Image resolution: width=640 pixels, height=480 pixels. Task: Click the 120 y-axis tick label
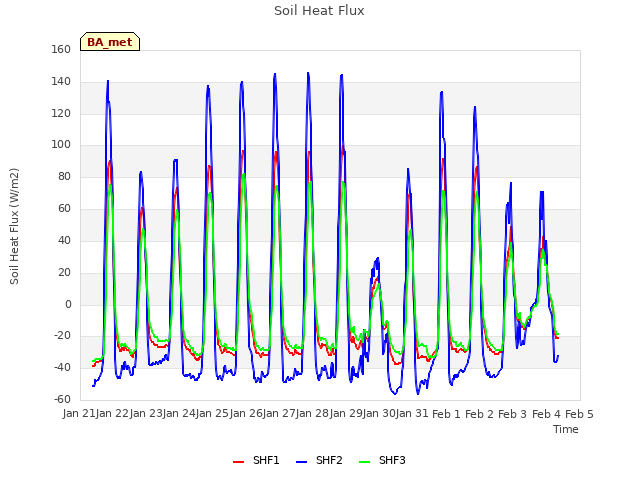61,113
